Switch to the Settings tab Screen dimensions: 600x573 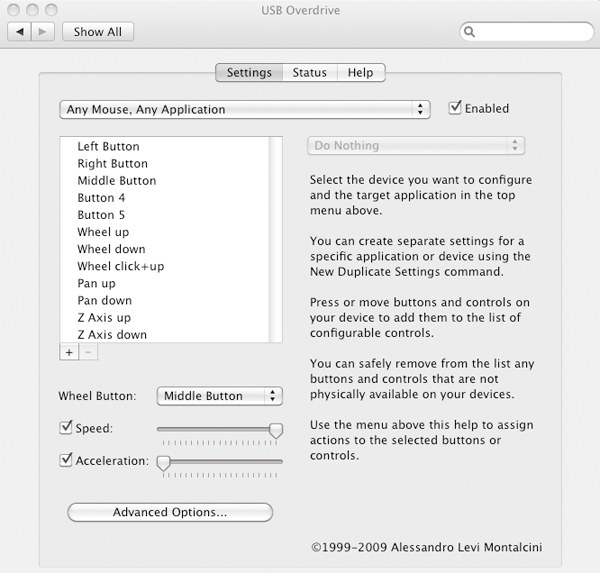(249, 72)
